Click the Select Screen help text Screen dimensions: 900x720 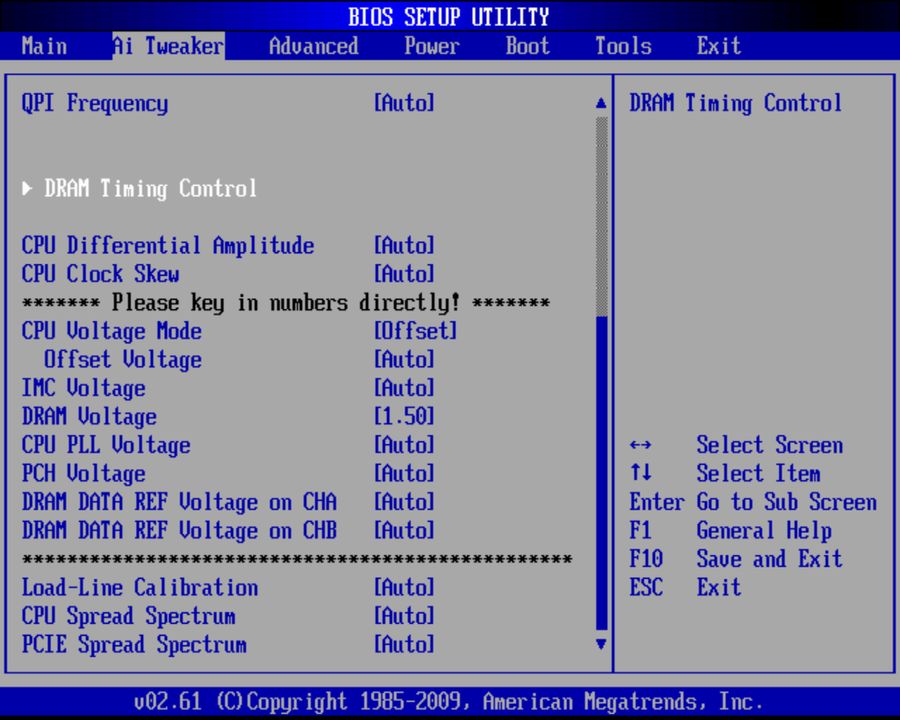click(770, 445)
